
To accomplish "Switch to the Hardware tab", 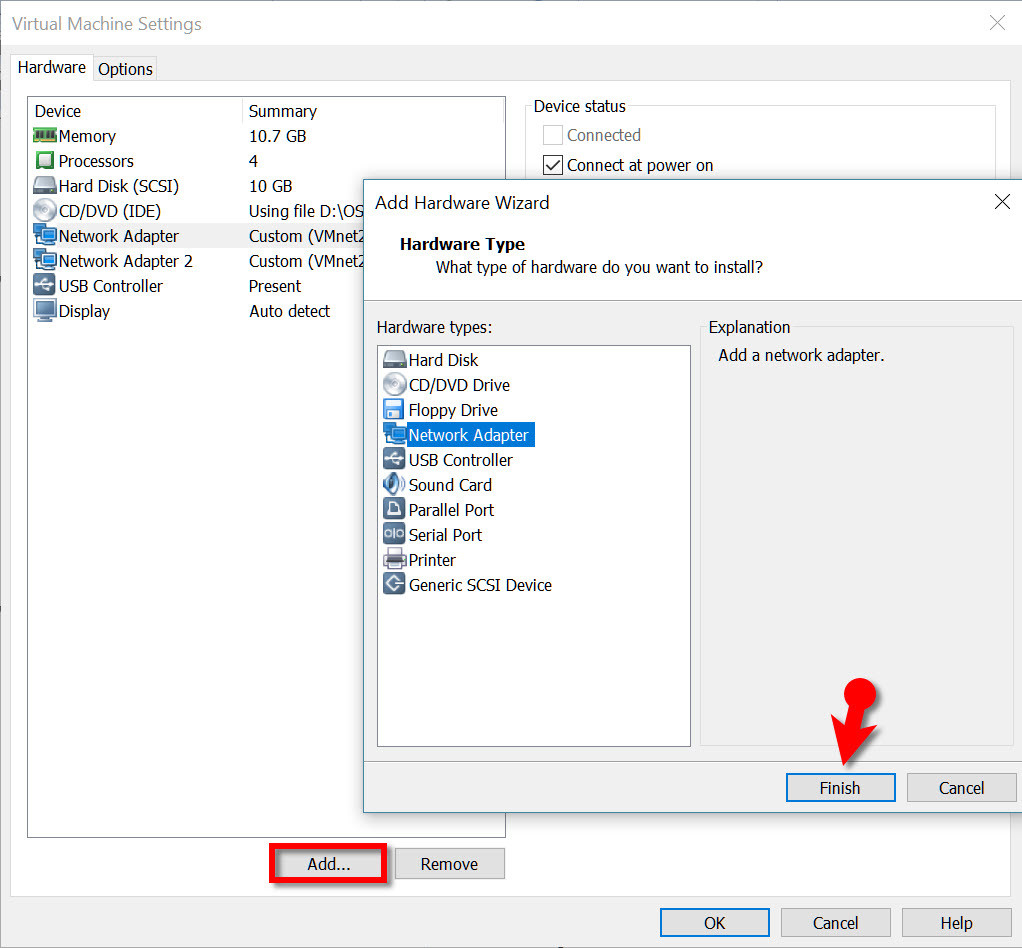I will pyautogui.click(x=51, y=67).
